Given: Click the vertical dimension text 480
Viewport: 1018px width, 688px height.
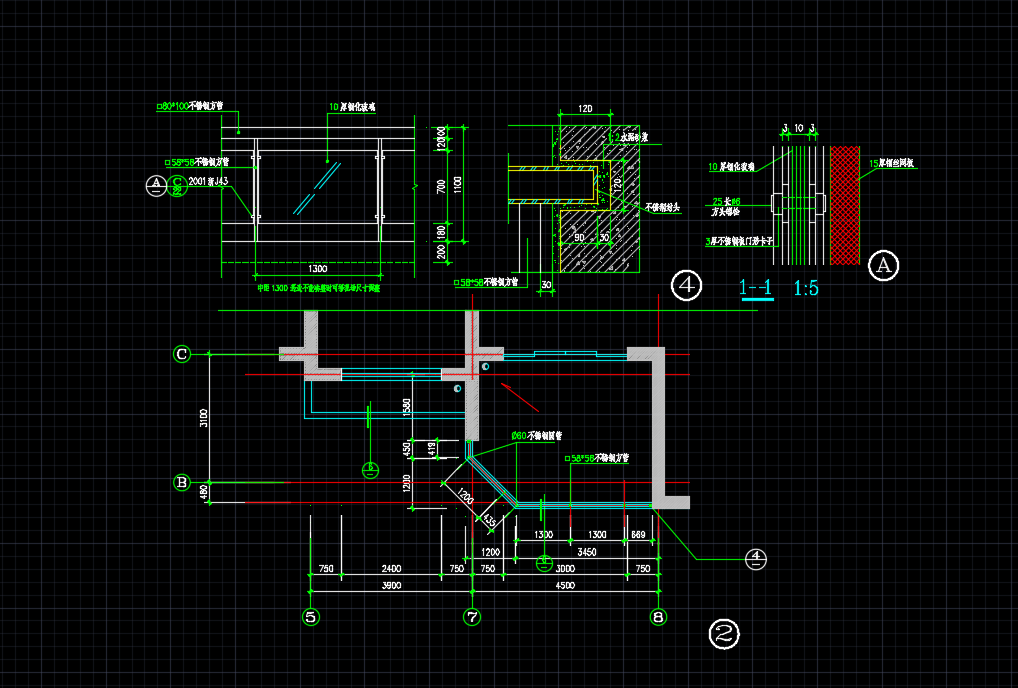Looking at the screenshot, I should 203,493.
